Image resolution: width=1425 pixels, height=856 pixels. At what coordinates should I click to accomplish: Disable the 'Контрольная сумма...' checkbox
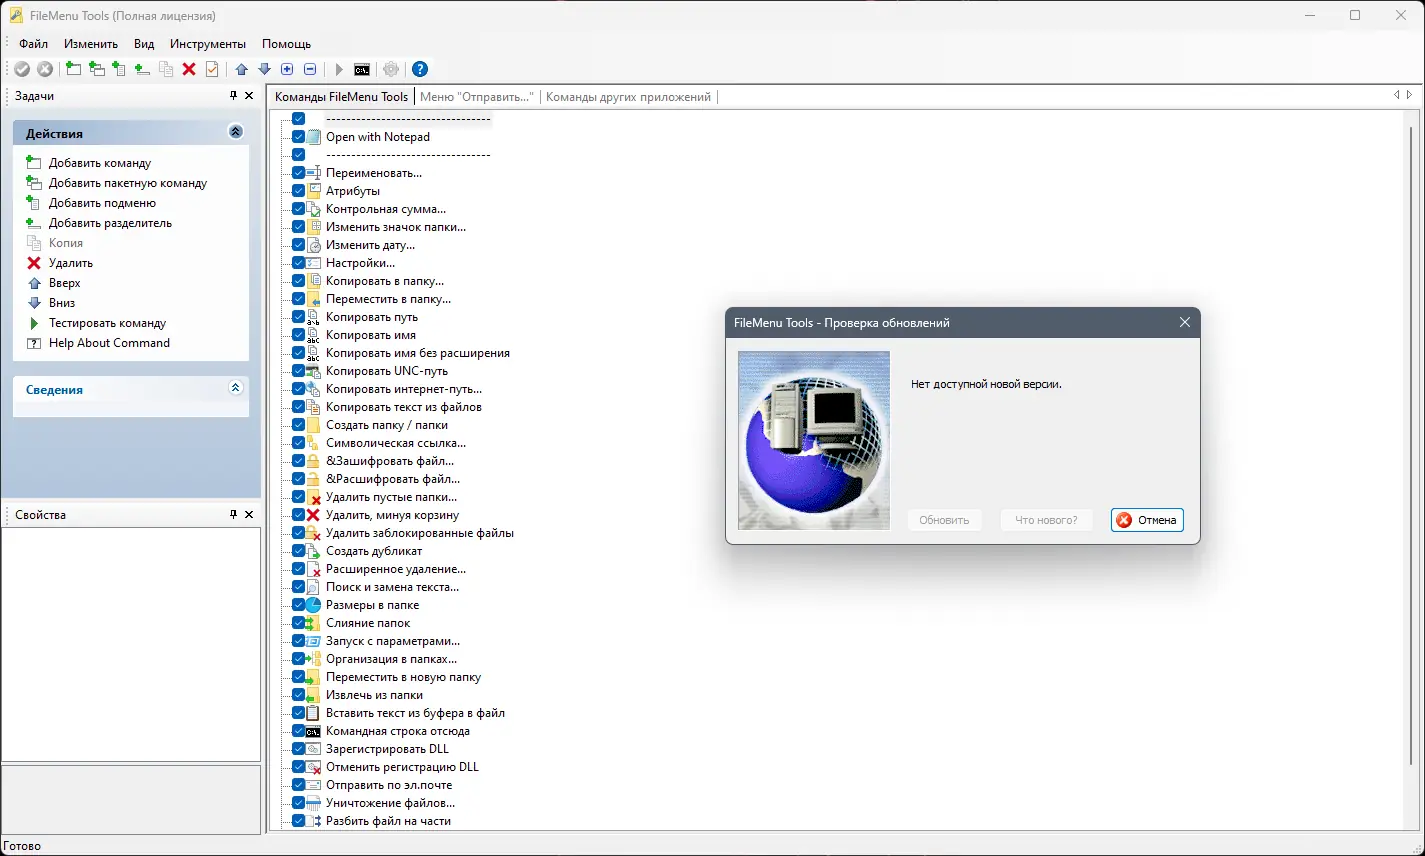pos(298,209)
